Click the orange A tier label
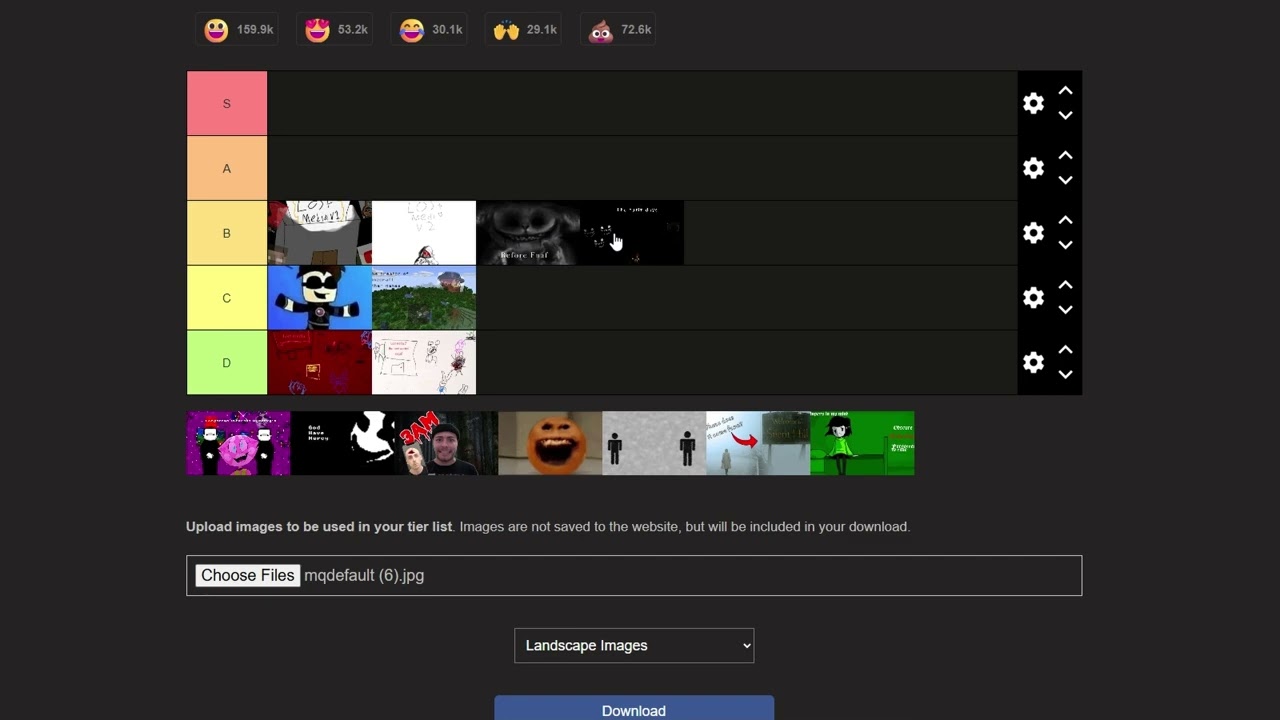Screen dimensions: 1280x720 (x=227, y=168)
